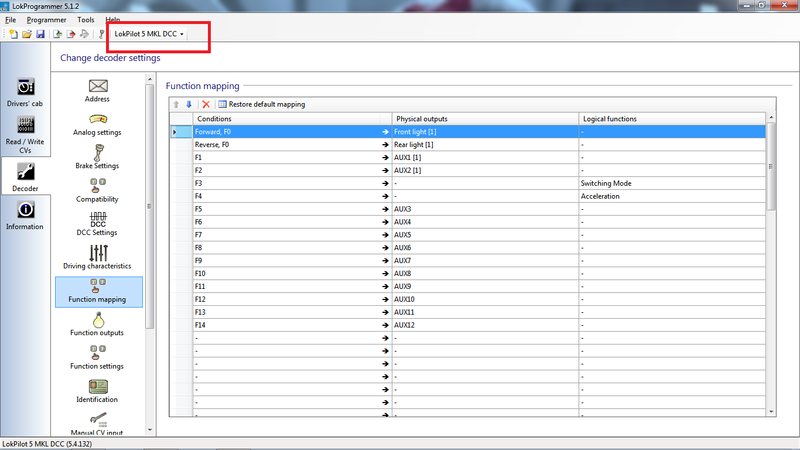This screenshot has width=800, height=450.
Task: Click the Logical functions column header
Action: [x=672, y=119]
